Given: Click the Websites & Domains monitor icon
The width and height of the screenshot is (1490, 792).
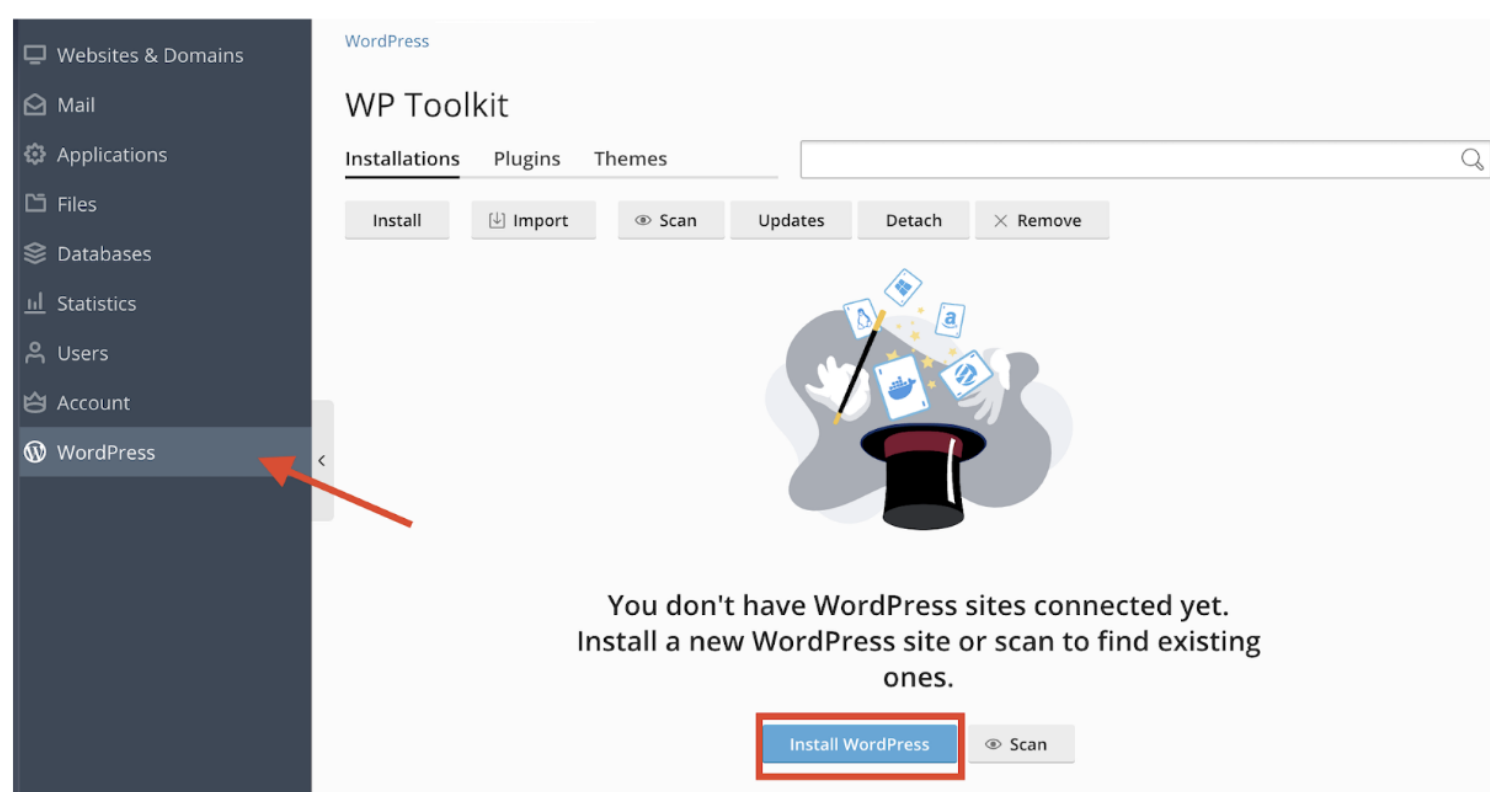Looking at the screenshot, I should [36, 55].
